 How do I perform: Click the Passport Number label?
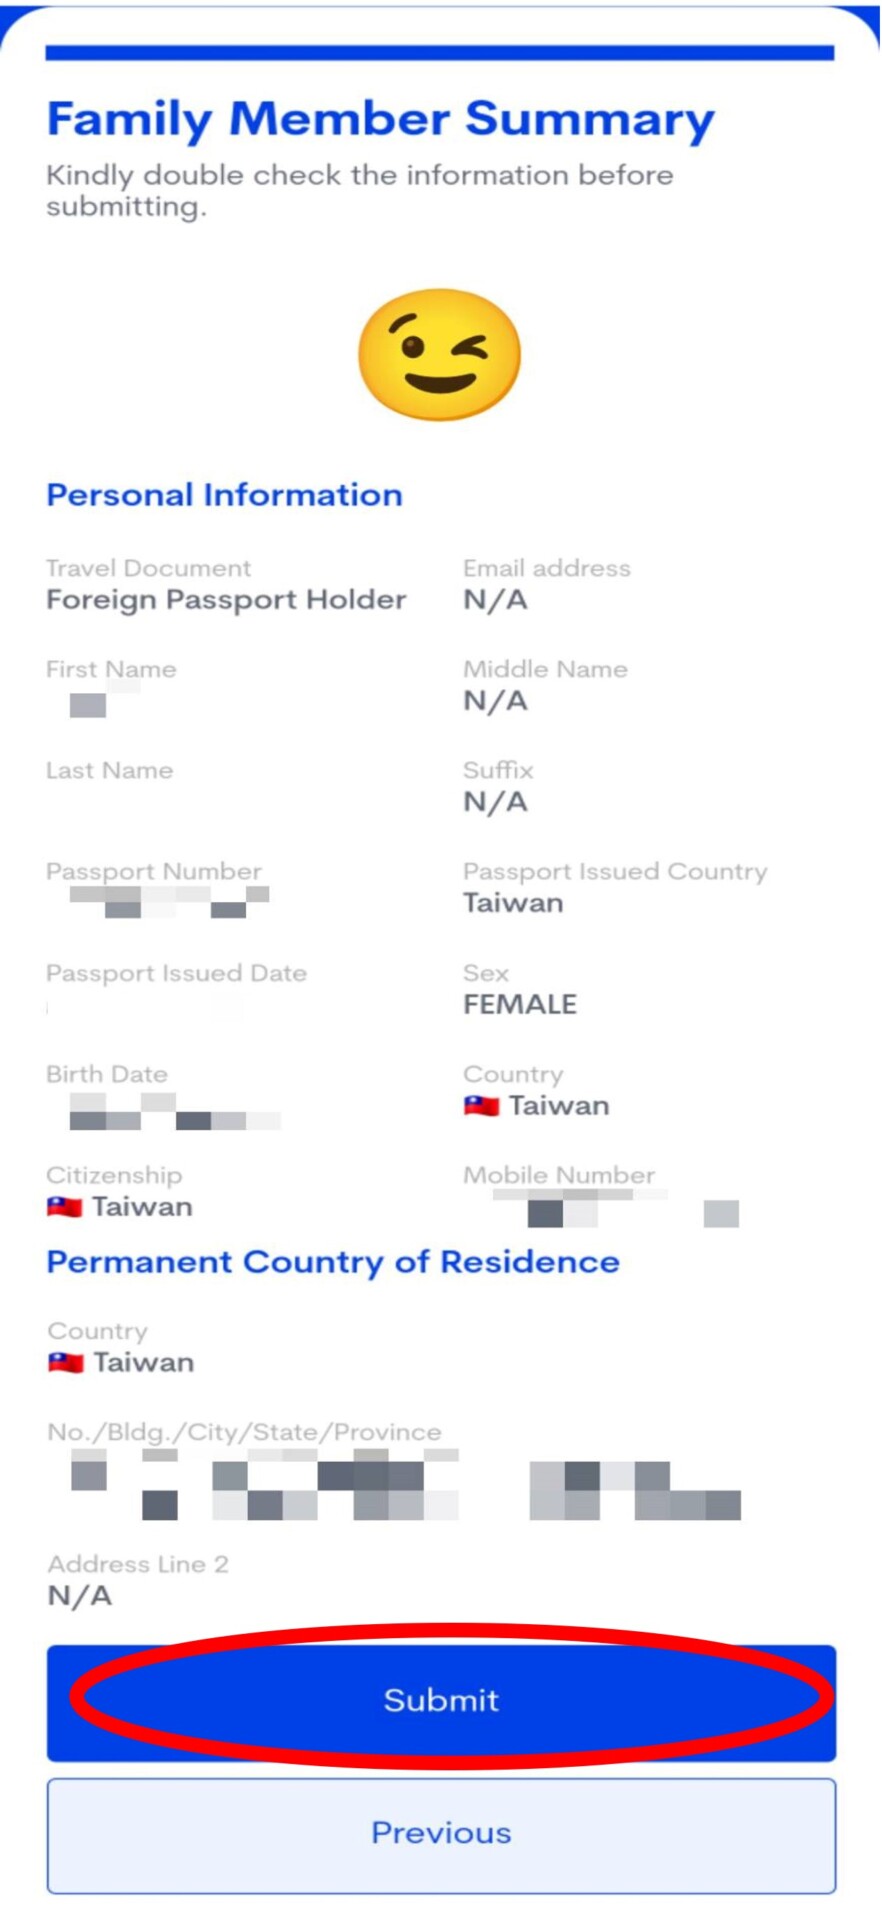(x=154, y=871)
